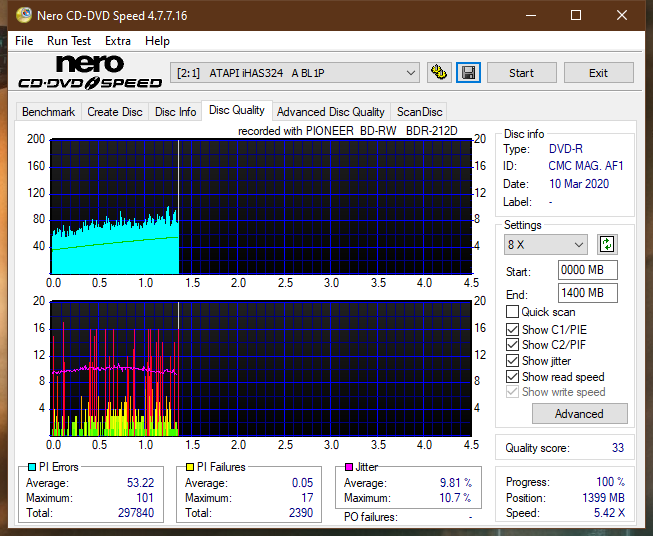The width and height of the screenshot is (653, 536).
Task: Click the Nero disc app icon in title bar
Action: [x=24, y=15]
